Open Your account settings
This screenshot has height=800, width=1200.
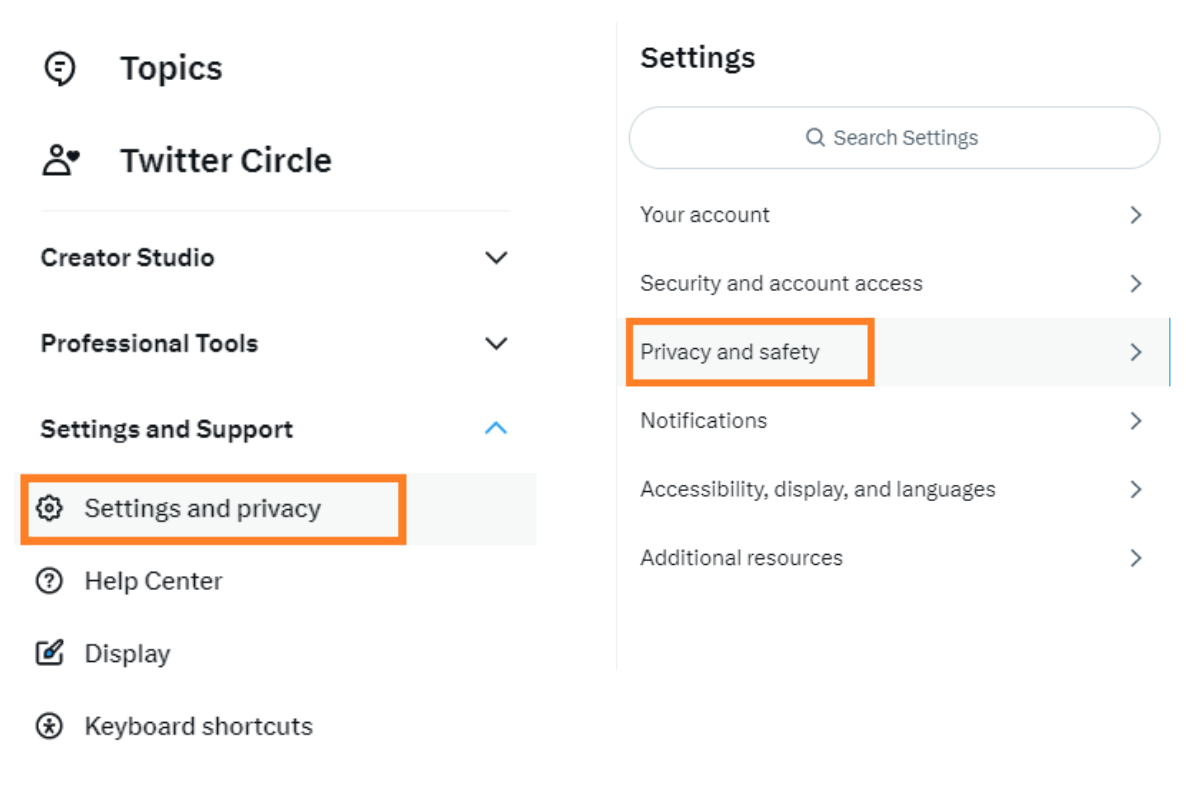pos(705,214)
